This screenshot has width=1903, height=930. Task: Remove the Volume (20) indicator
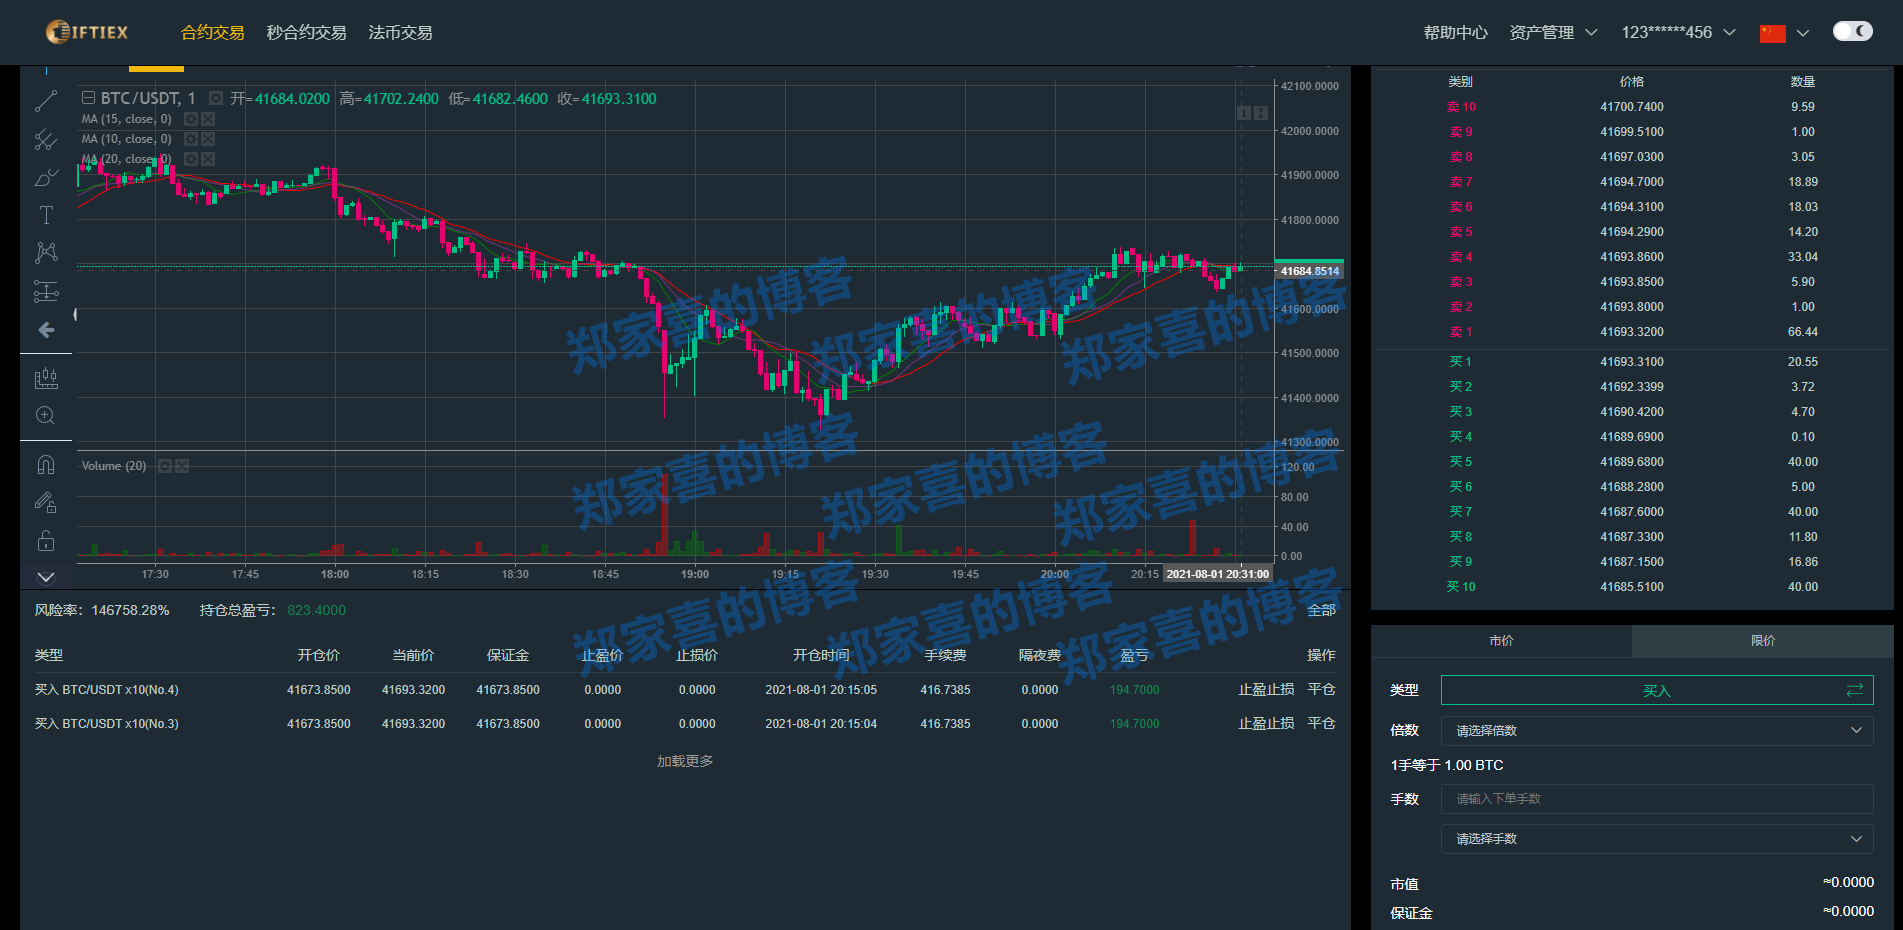pyautogui.click(x=182, y=466)
